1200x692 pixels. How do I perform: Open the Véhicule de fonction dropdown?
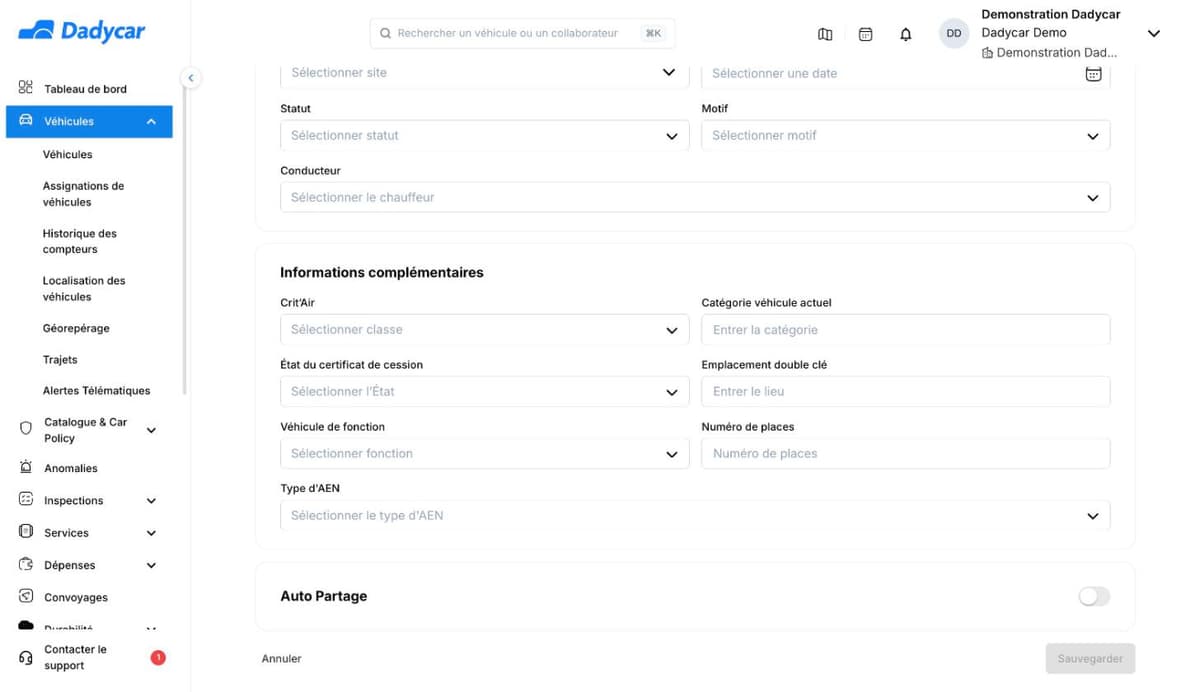485,454
